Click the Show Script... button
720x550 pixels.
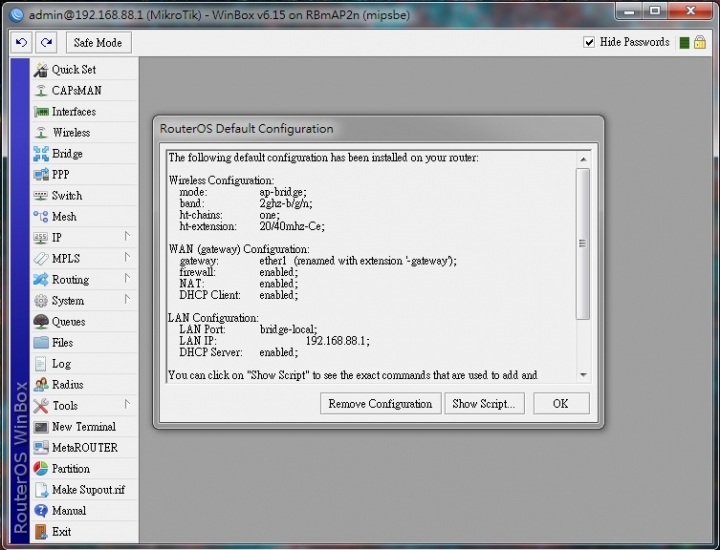coord(484,404)
